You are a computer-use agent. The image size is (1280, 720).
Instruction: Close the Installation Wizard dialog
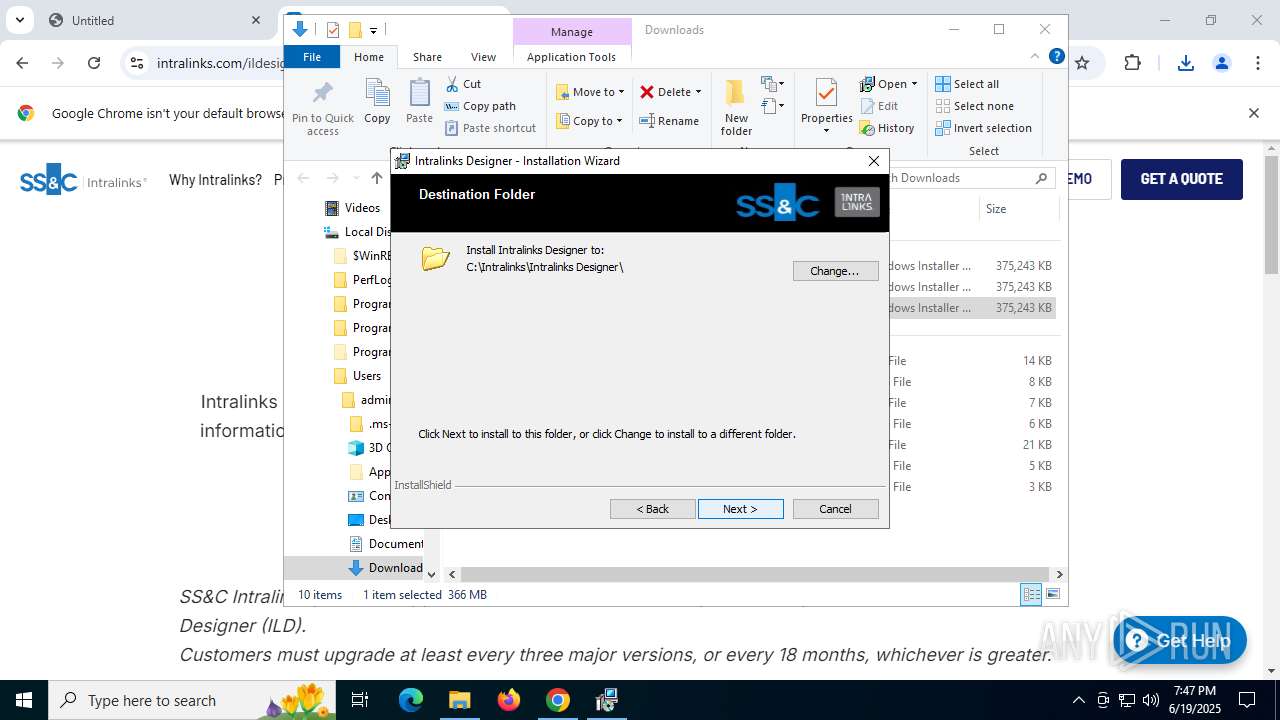pos(874,160)
